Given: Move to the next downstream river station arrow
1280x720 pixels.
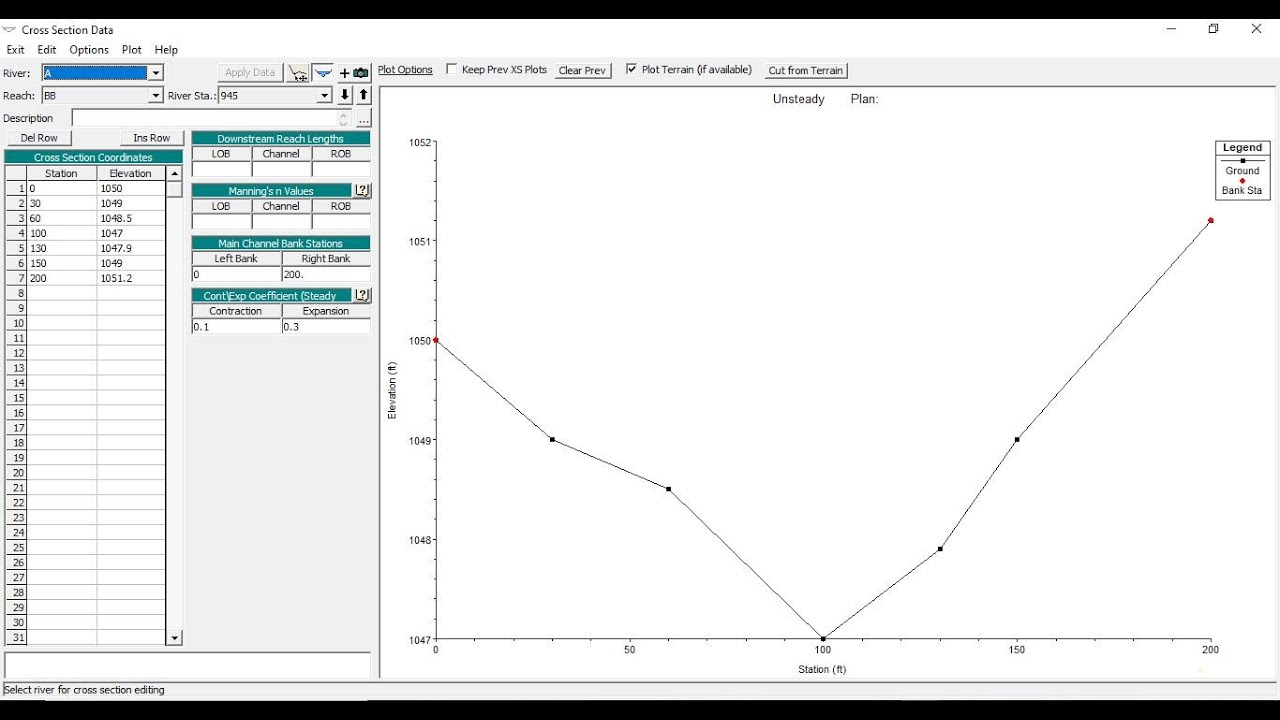Looking at the screenshot, I should coord(345,95).
